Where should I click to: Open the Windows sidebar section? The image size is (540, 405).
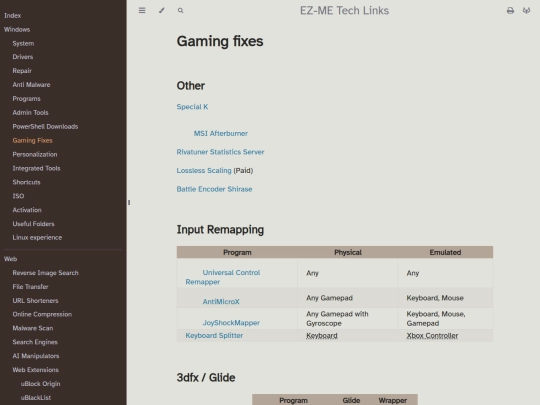(17, 30)
